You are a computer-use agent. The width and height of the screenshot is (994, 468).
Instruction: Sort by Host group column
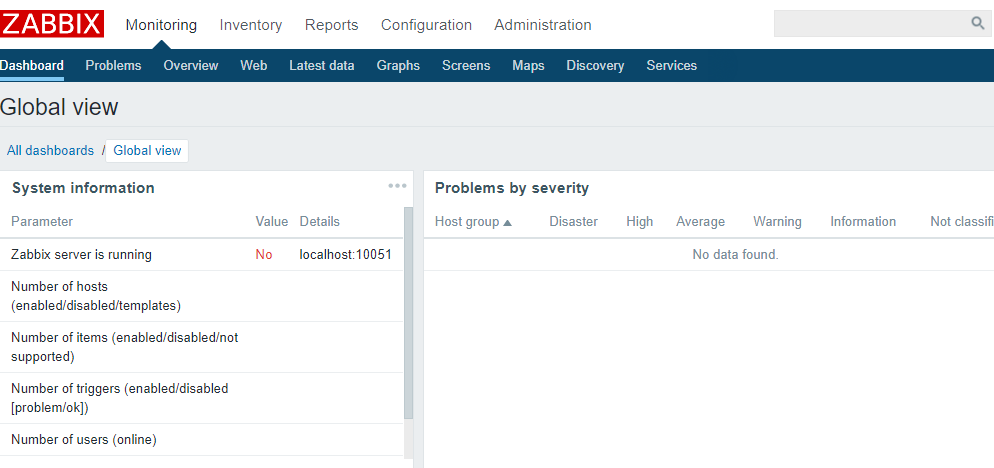click(x=473, y=222)
